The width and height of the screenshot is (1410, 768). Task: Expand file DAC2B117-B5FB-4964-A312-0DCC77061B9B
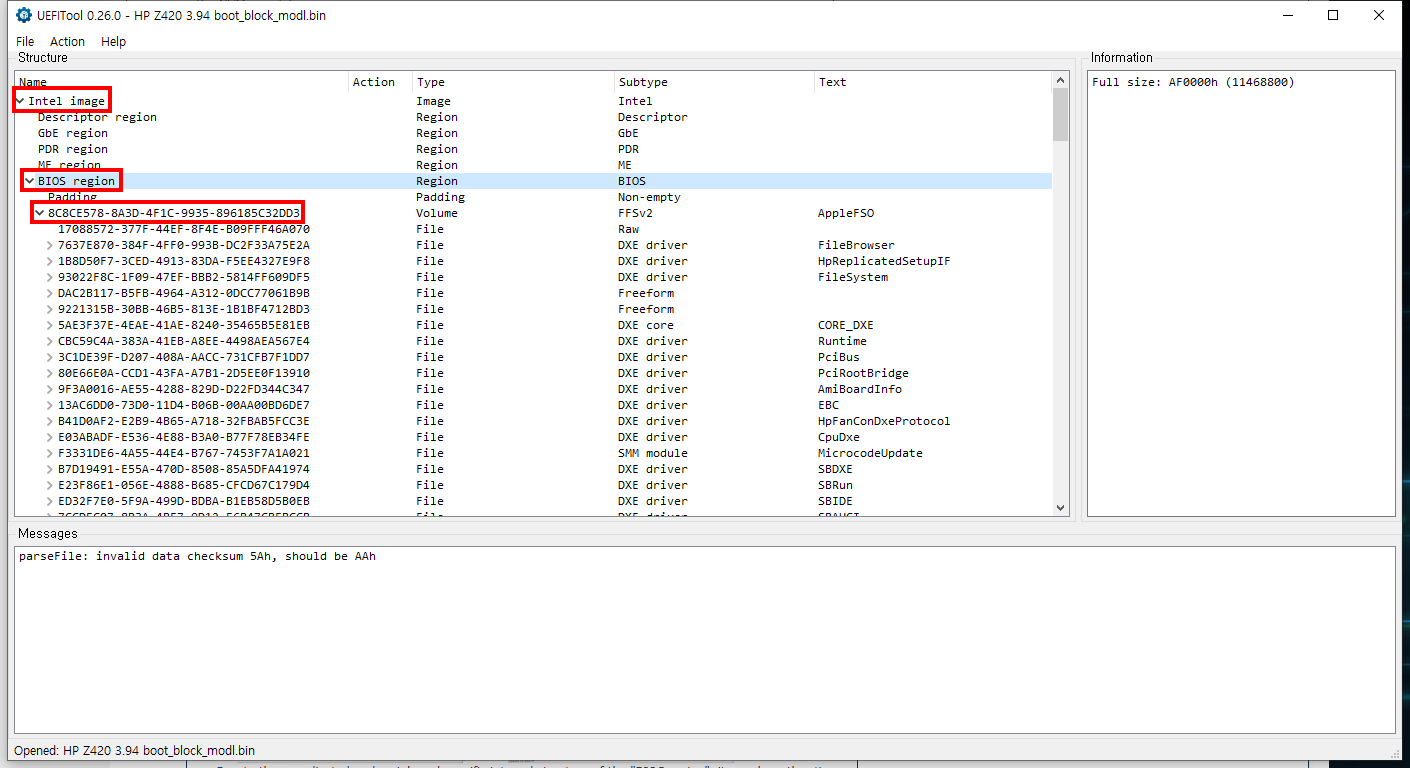tap(51, 293)
